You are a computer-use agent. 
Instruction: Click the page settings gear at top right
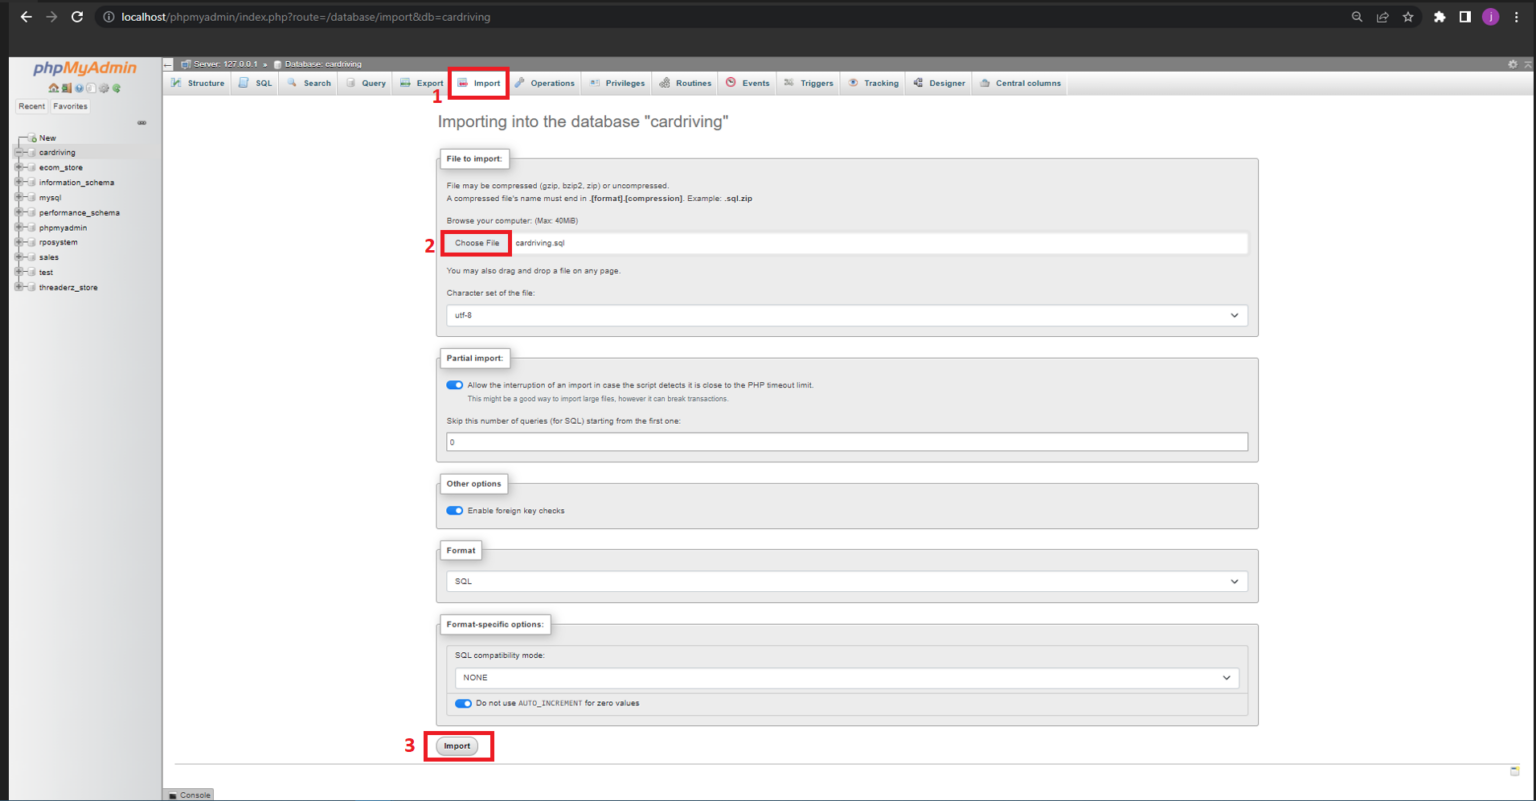coord(1512,64)
